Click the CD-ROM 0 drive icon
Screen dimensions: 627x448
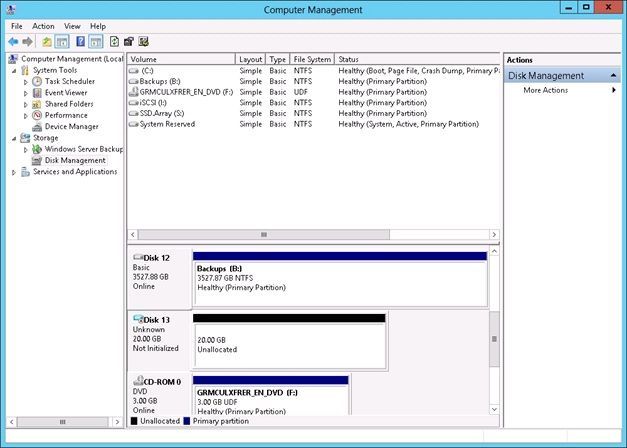(138, 380)
